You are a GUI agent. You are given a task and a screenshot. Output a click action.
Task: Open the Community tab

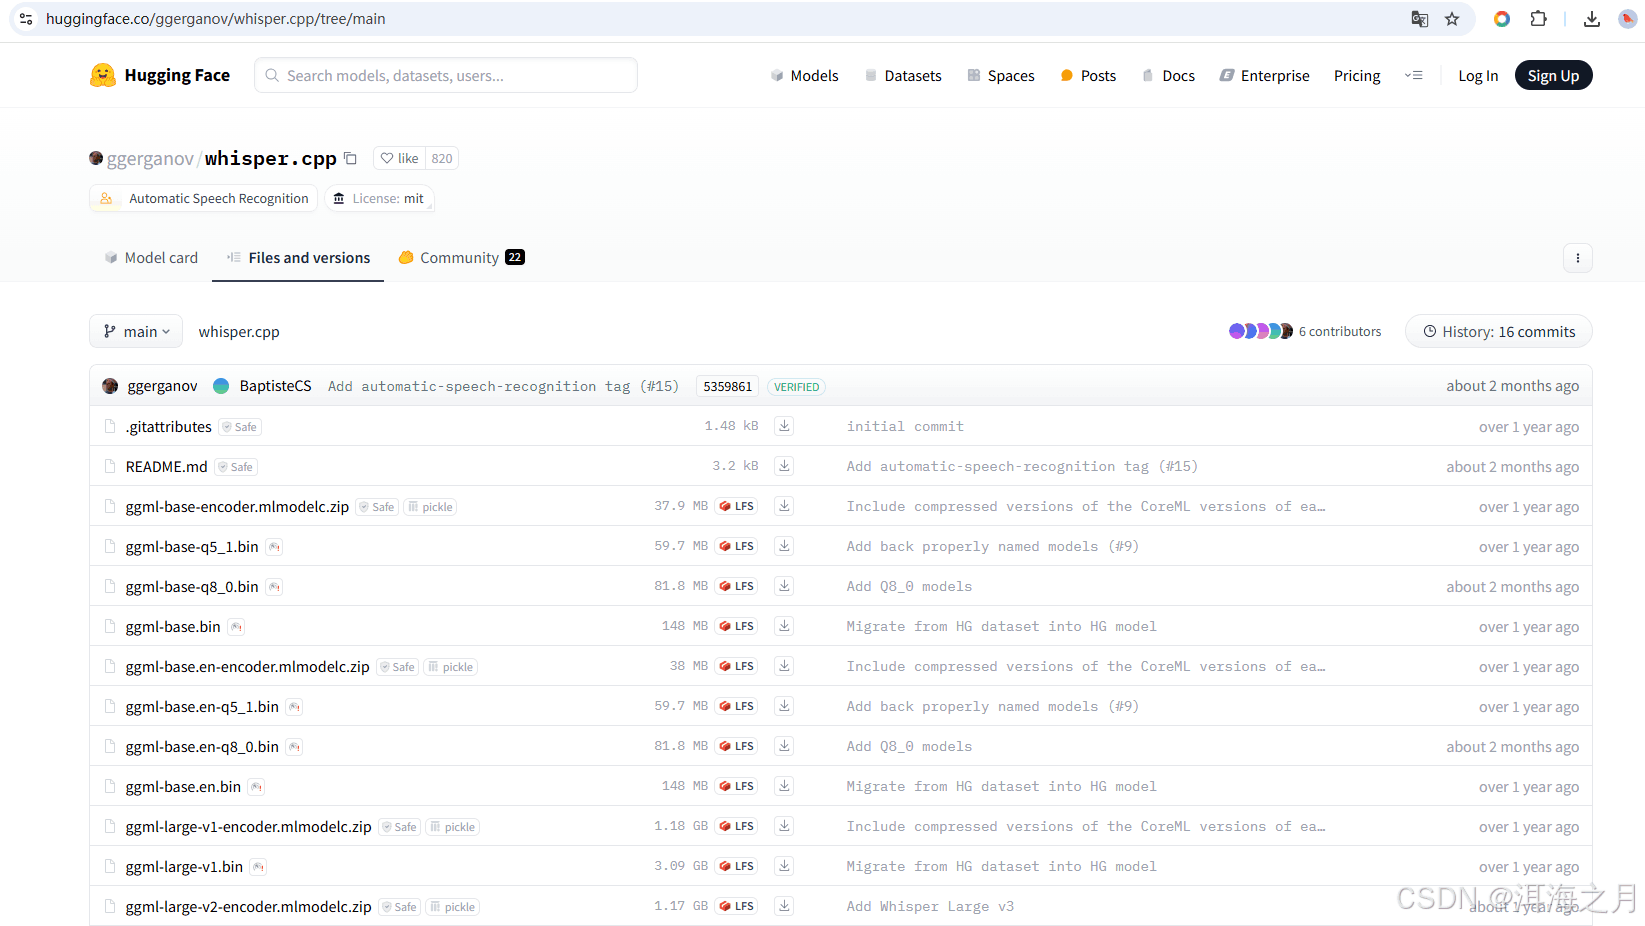coord(460,258)
